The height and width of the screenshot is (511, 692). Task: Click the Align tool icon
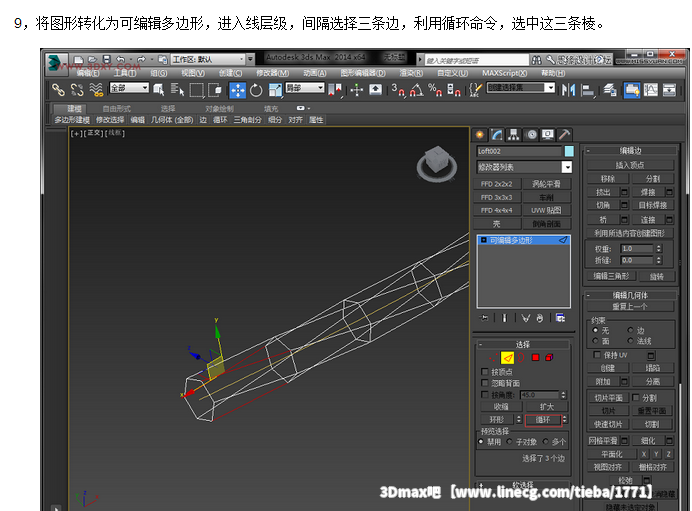click(587, 90)
